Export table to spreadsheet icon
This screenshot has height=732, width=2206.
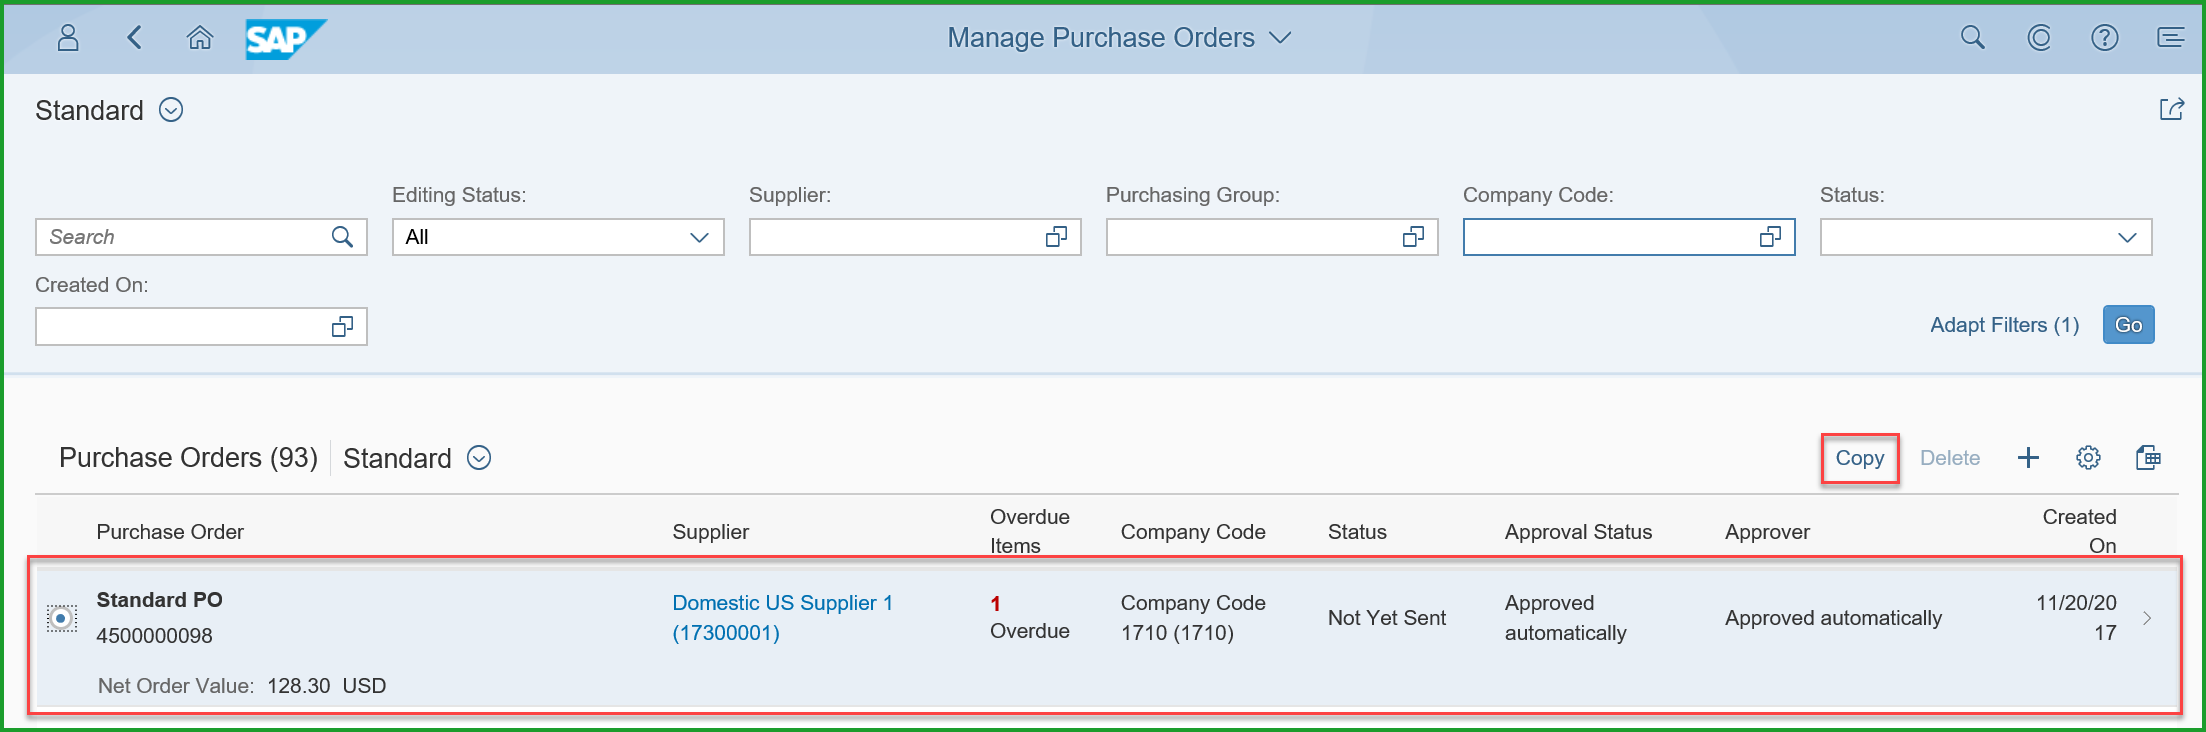click(2148, 458)
